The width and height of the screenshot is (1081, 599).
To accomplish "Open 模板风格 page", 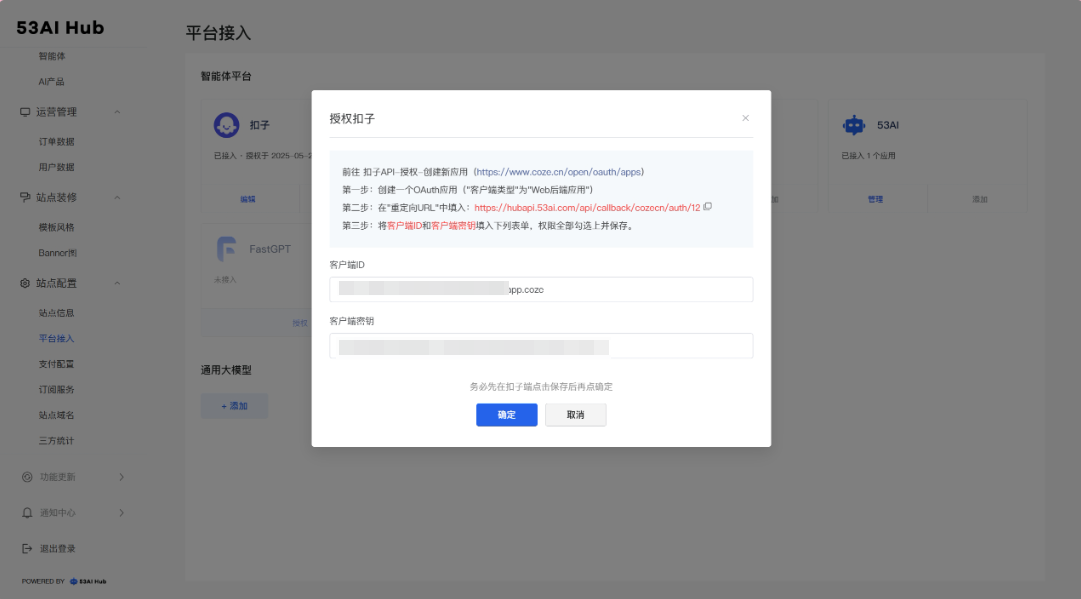I will 57,227.
